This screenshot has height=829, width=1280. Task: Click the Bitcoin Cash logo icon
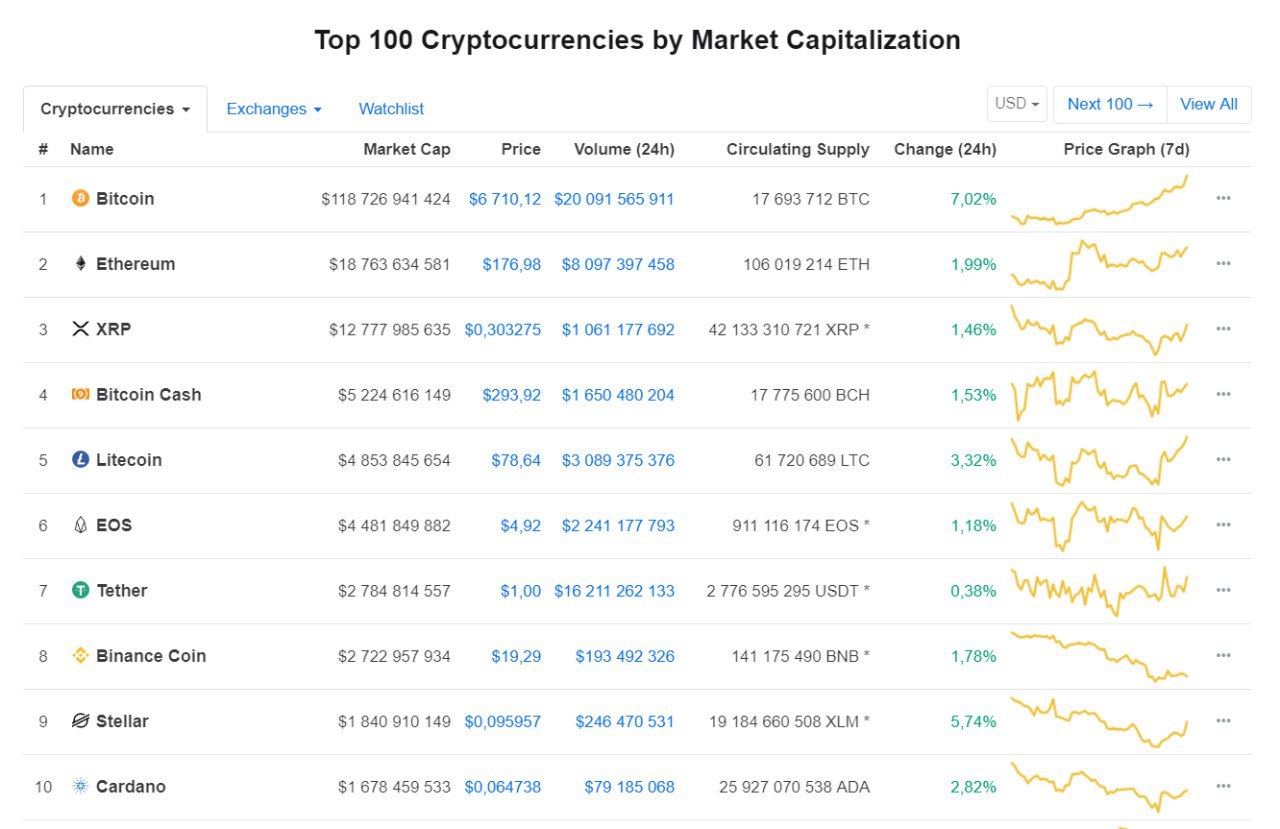click(x=81, y=394)
